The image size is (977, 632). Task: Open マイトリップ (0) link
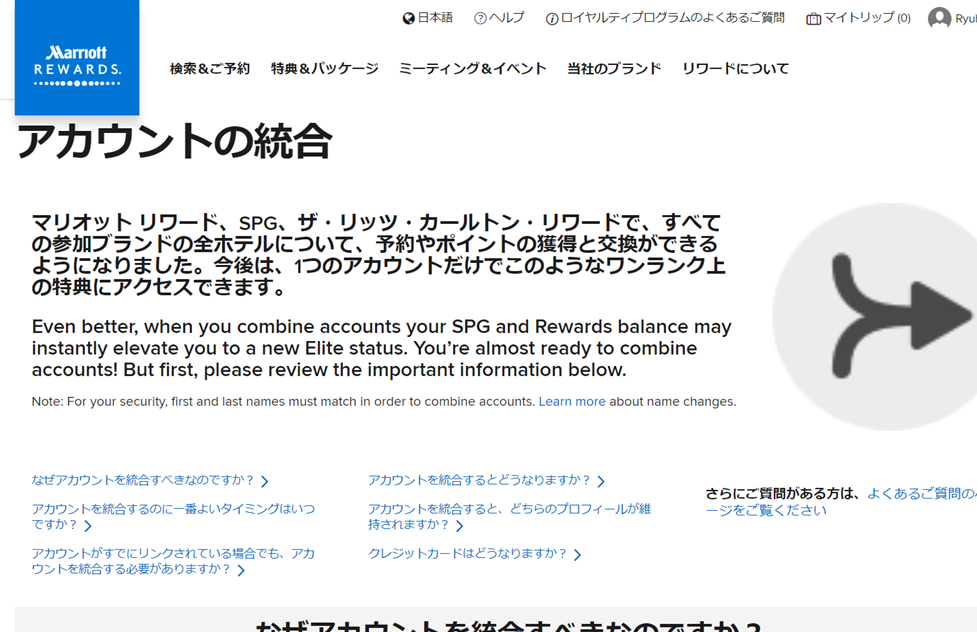[867, 18]
